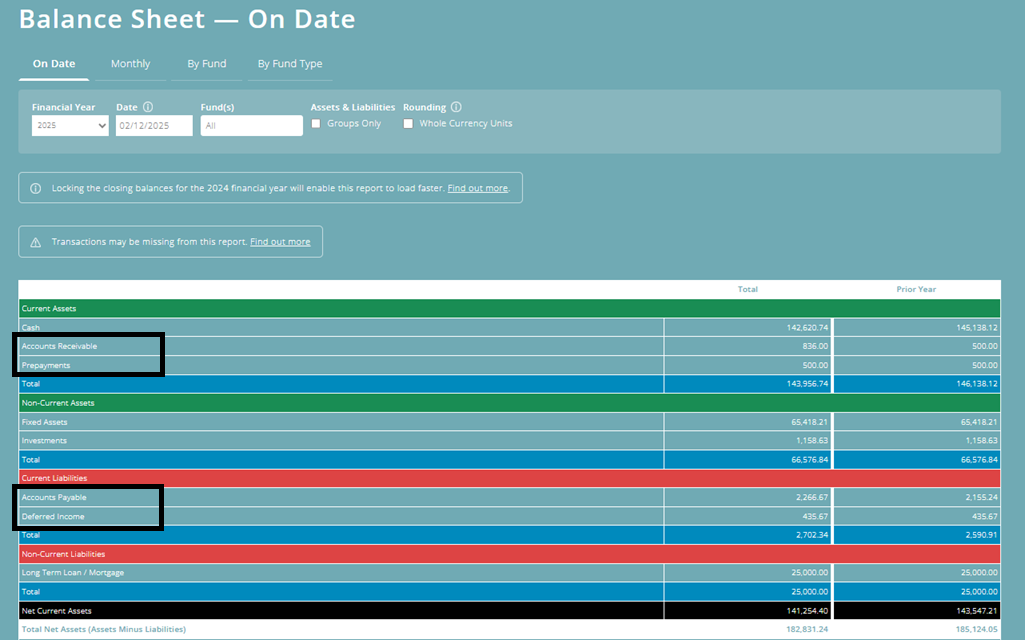Click Current Liabilities prior year total 2,590.91
The width and height of the screenshot is (1025, 640).
[981, 535]
